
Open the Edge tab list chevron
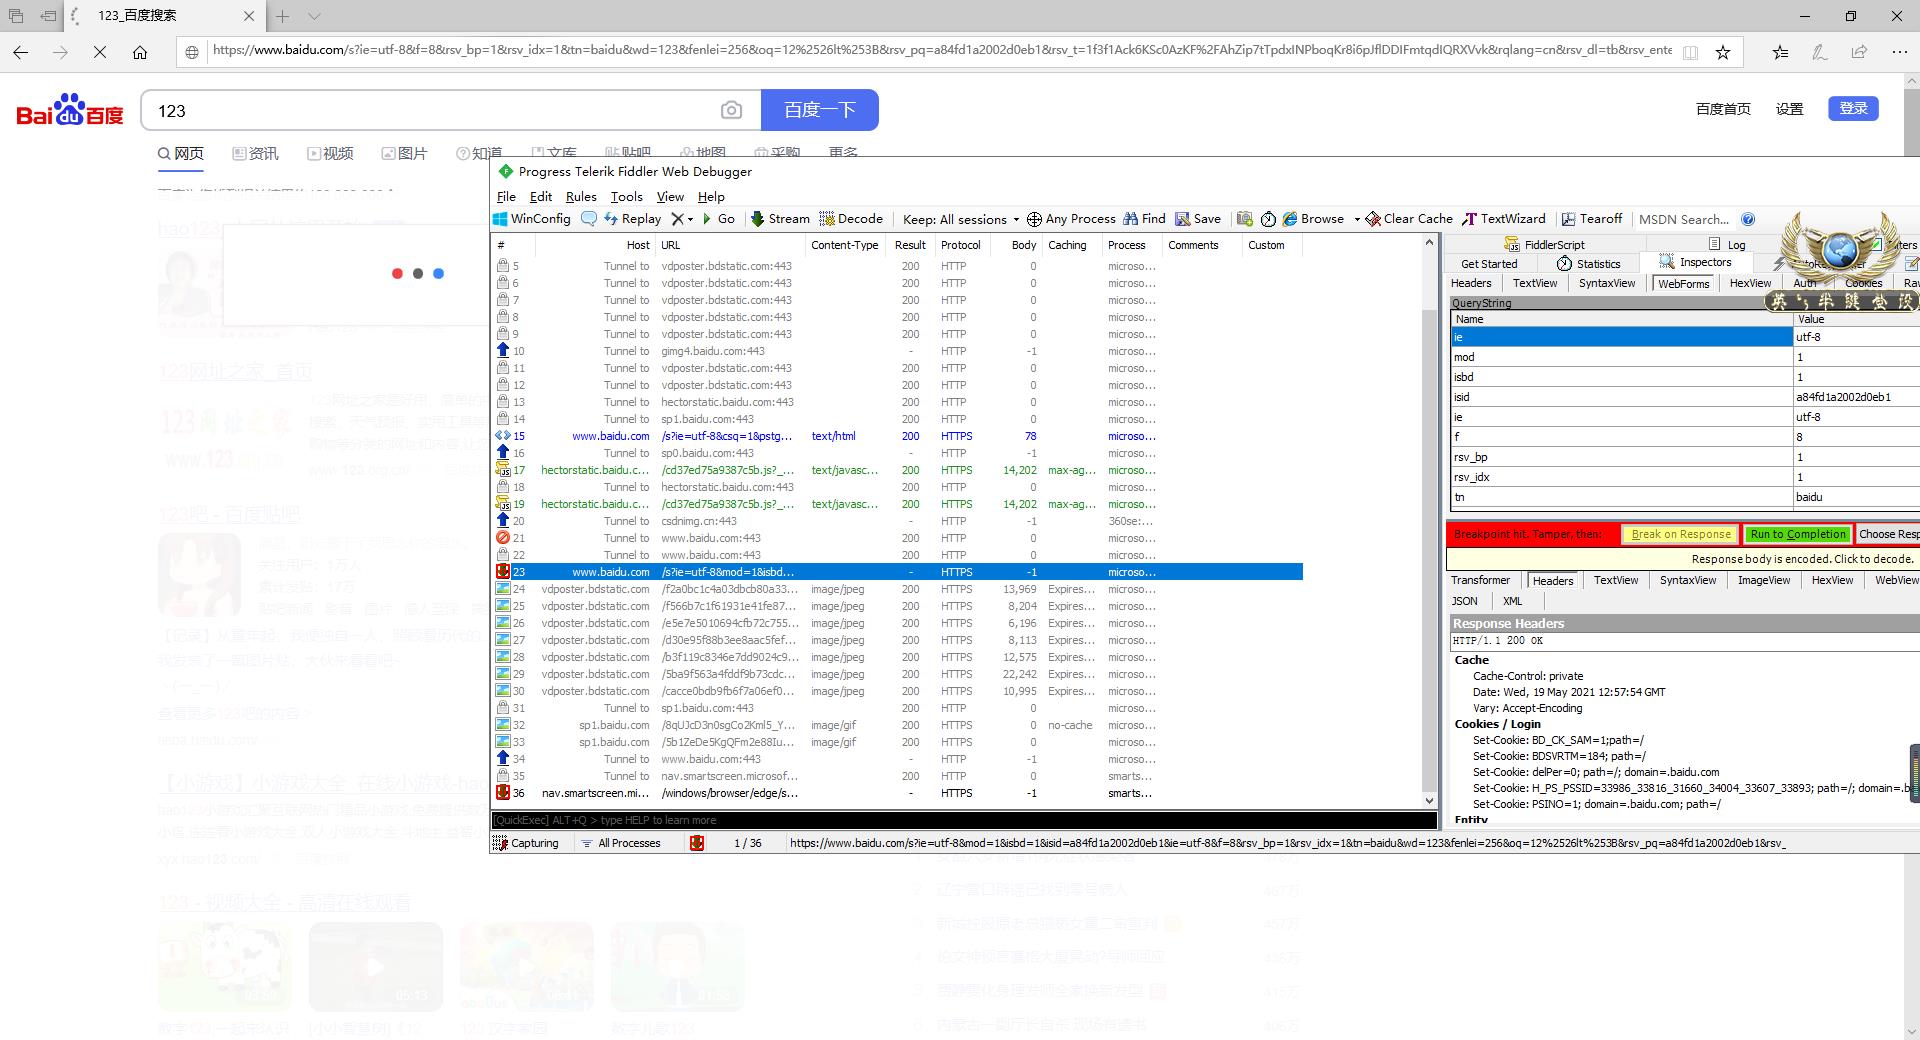(x=314, y=16)
